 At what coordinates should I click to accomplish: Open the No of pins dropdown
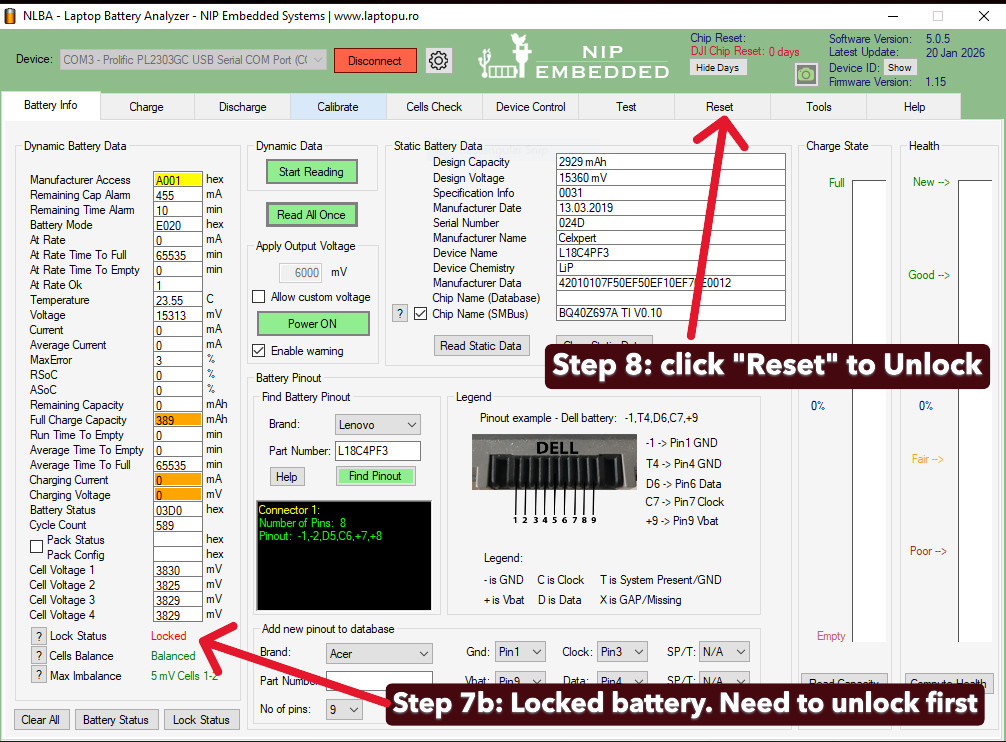coord(344,709)
